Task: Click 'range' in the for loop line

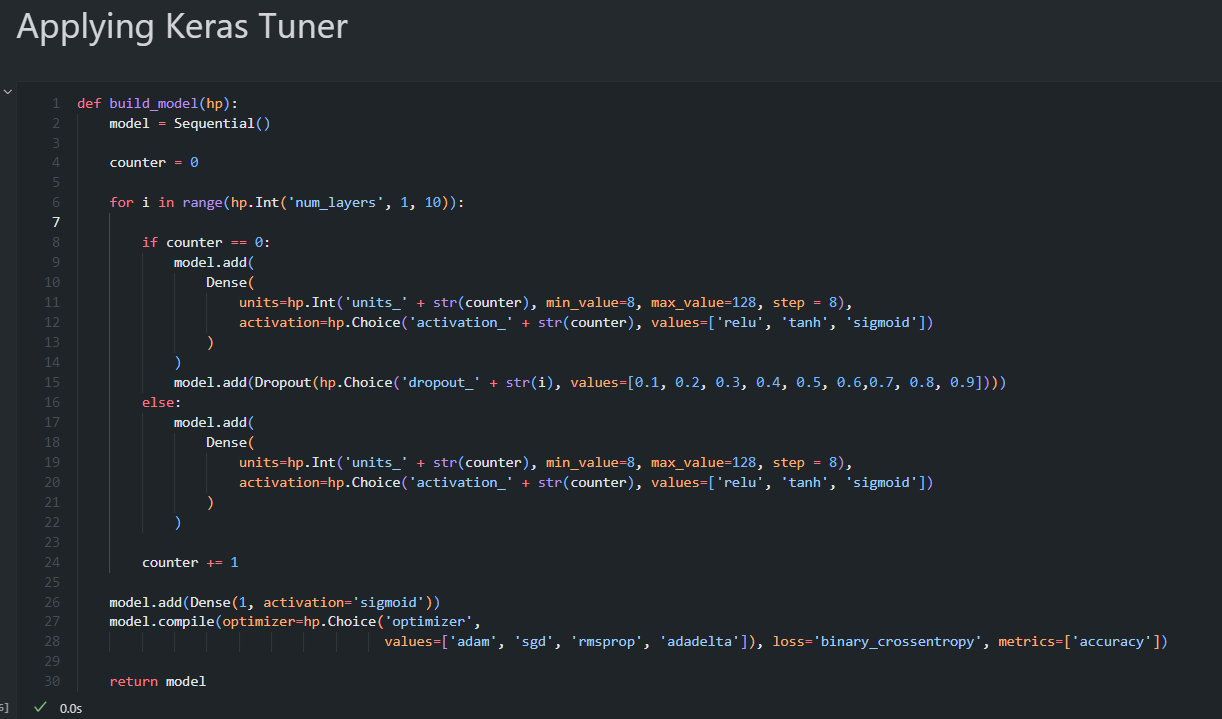Action: [x=202, y=202]
